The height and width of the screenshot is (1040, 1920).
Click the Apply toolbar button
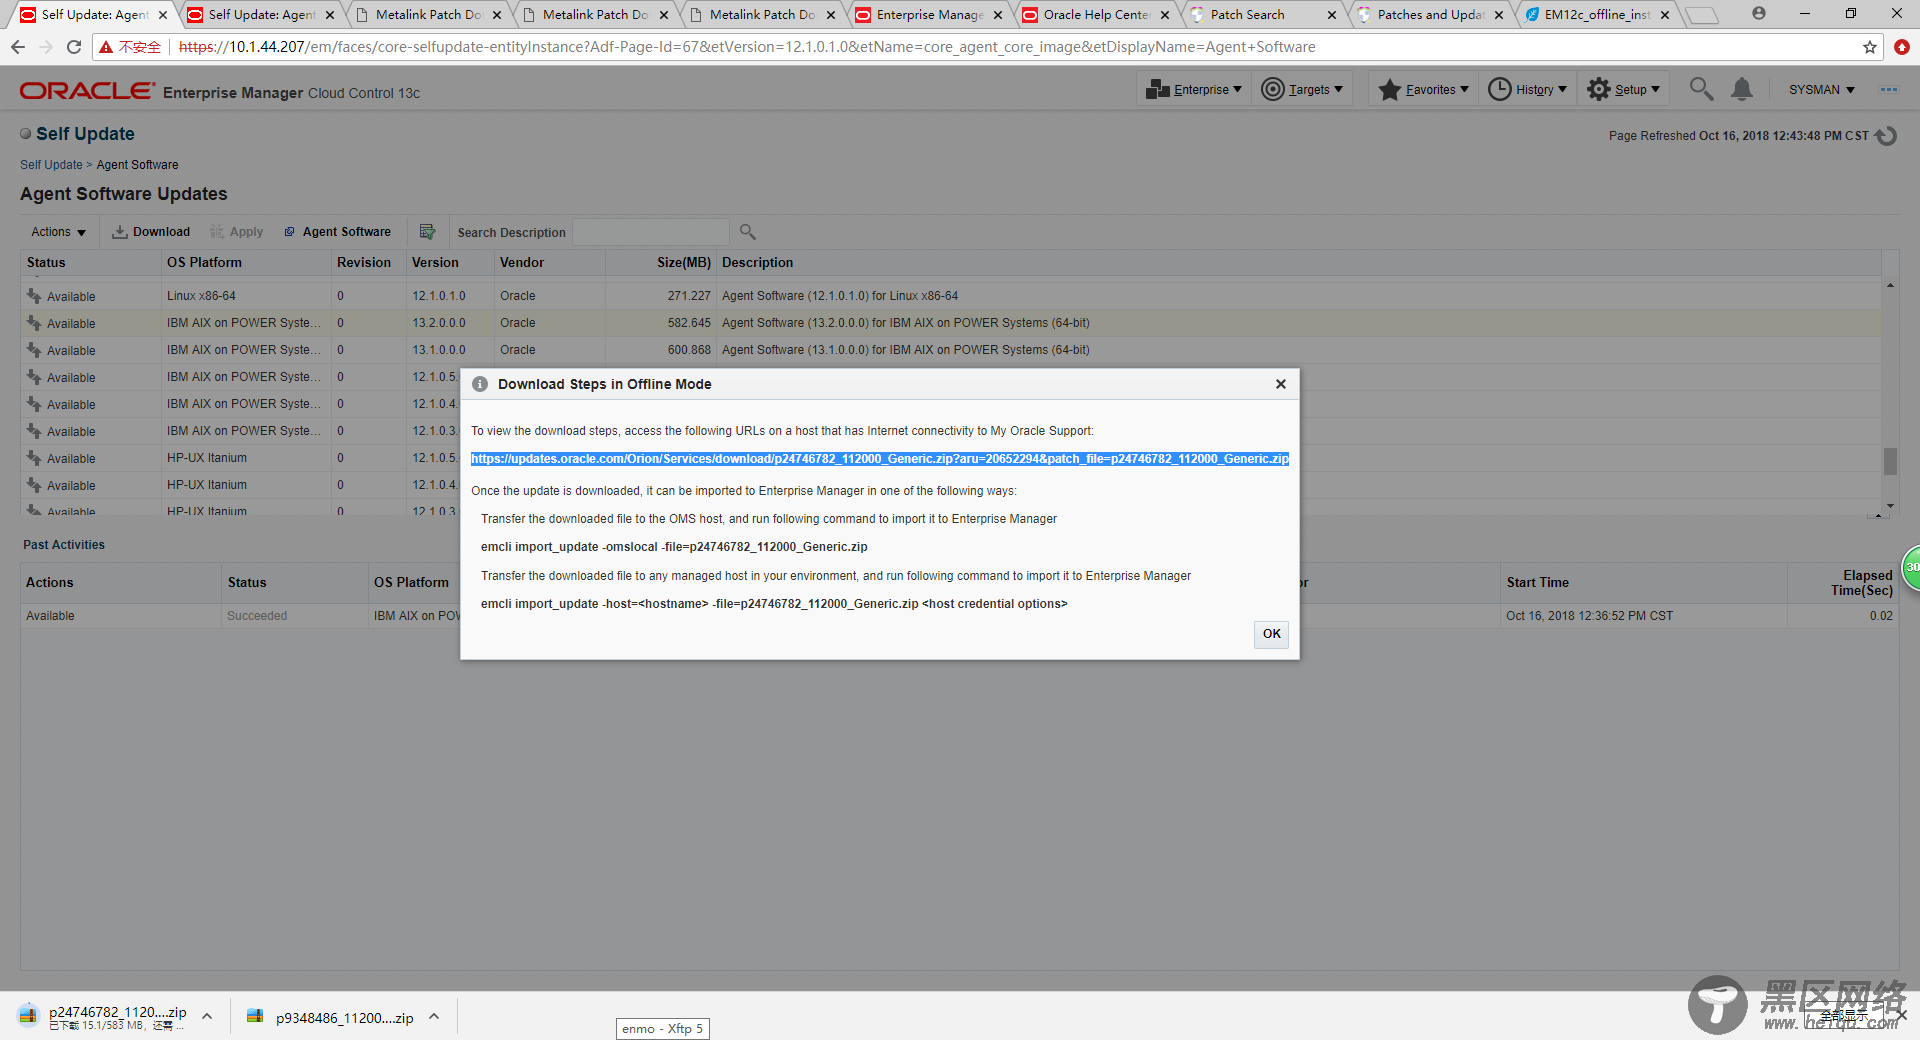237,232
